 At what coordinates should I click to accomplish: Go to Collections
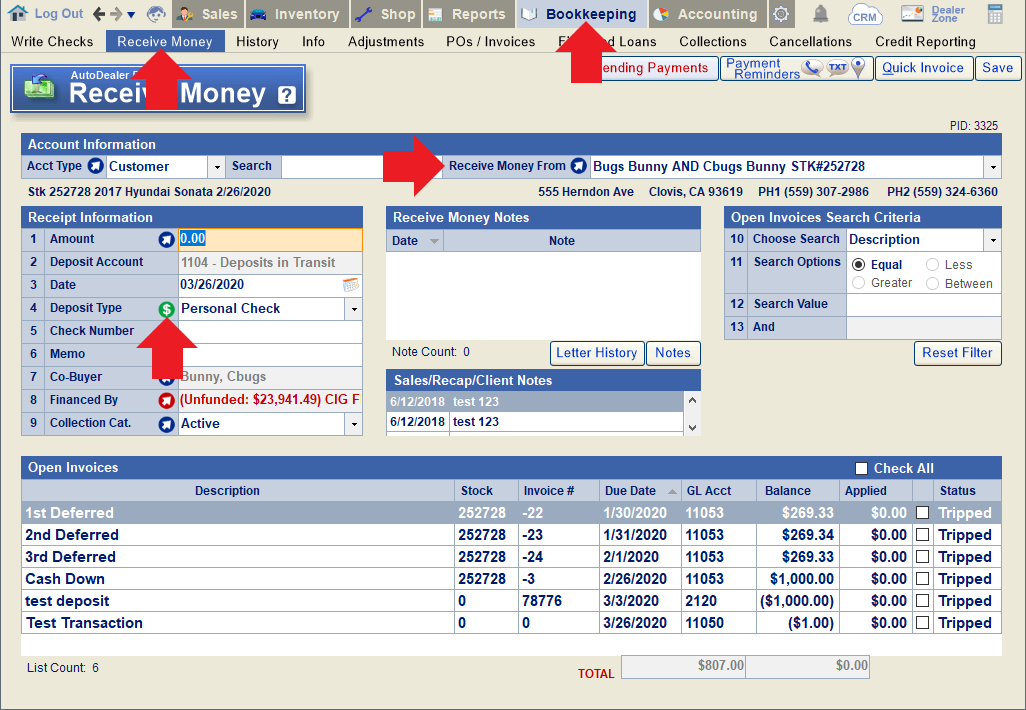click(713, 42)
